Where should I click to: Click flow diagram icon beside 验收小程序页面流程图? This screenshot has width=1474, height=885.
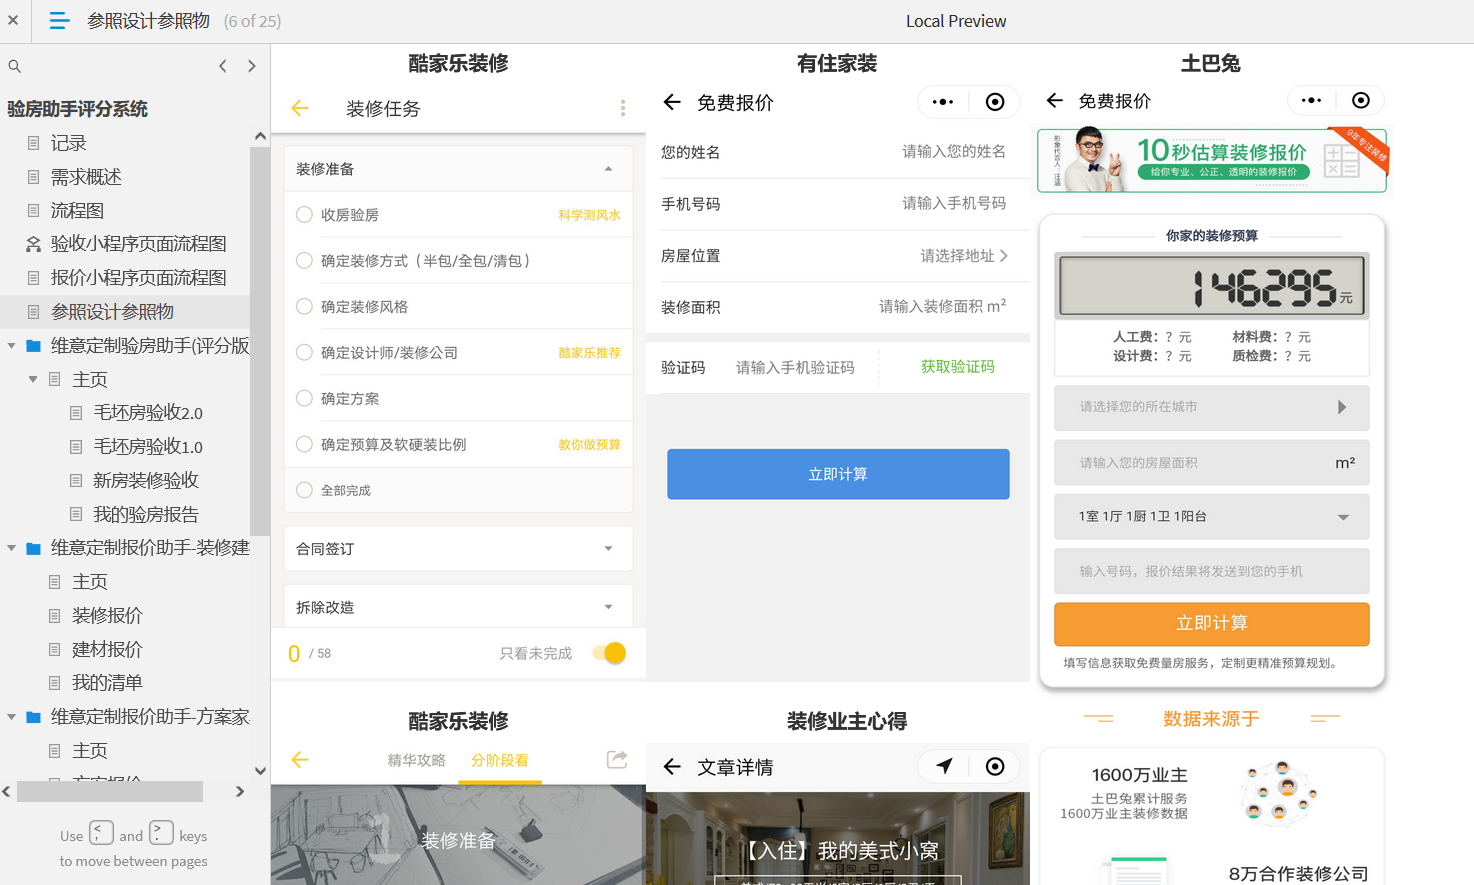click(33, 244)
